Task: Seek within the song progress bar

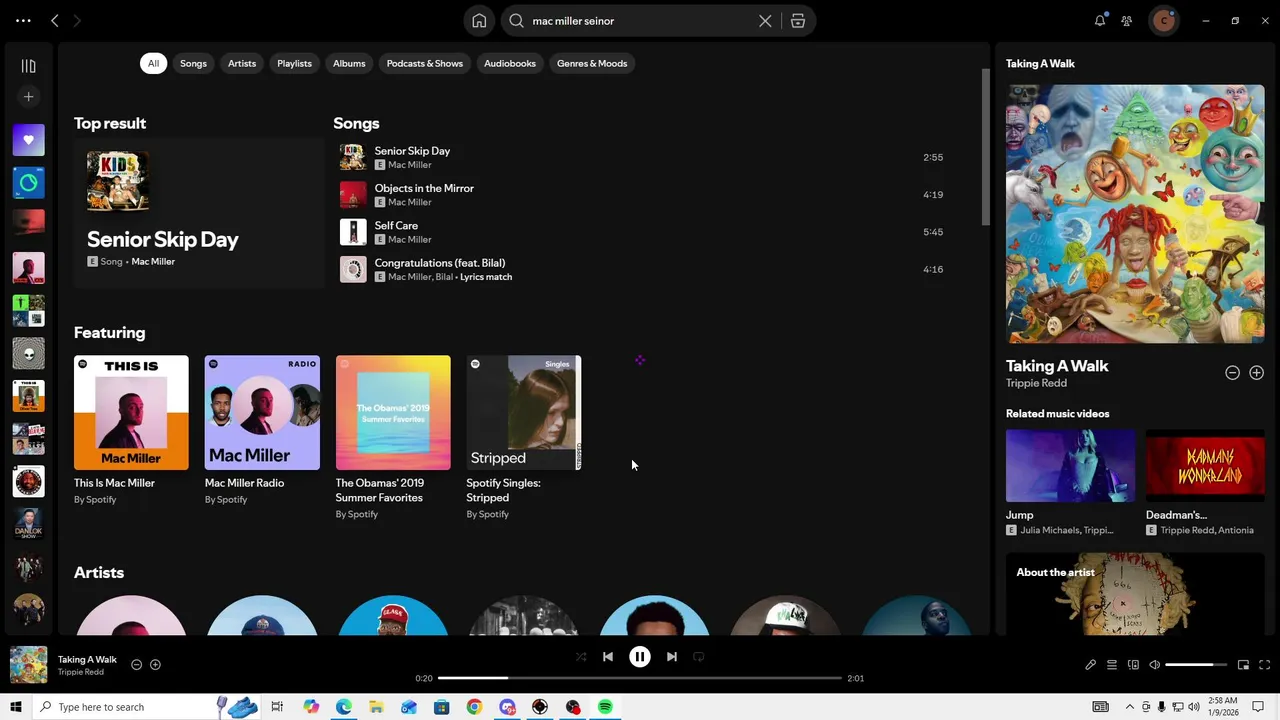Action: [640, 678]
